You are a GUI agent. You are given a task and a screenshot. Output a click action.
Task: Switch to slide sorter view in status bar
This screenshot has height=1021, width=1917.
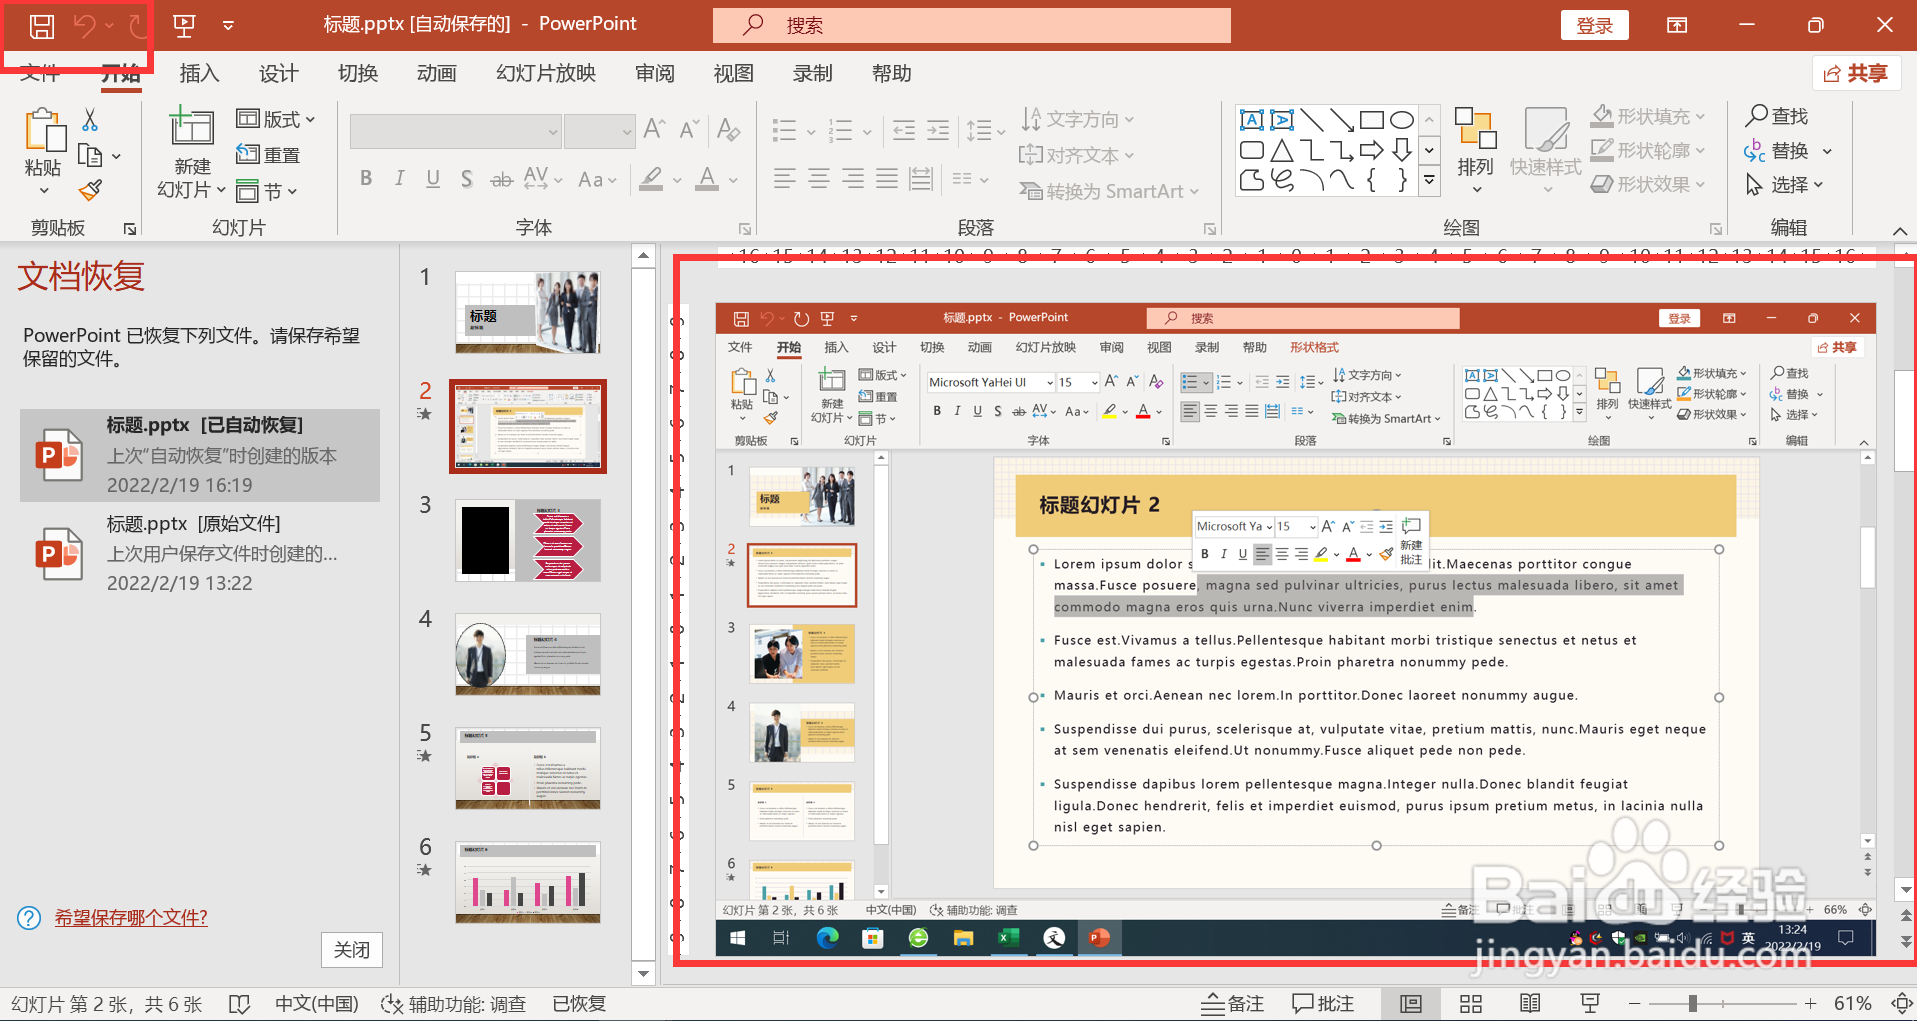point(1470,1004)
